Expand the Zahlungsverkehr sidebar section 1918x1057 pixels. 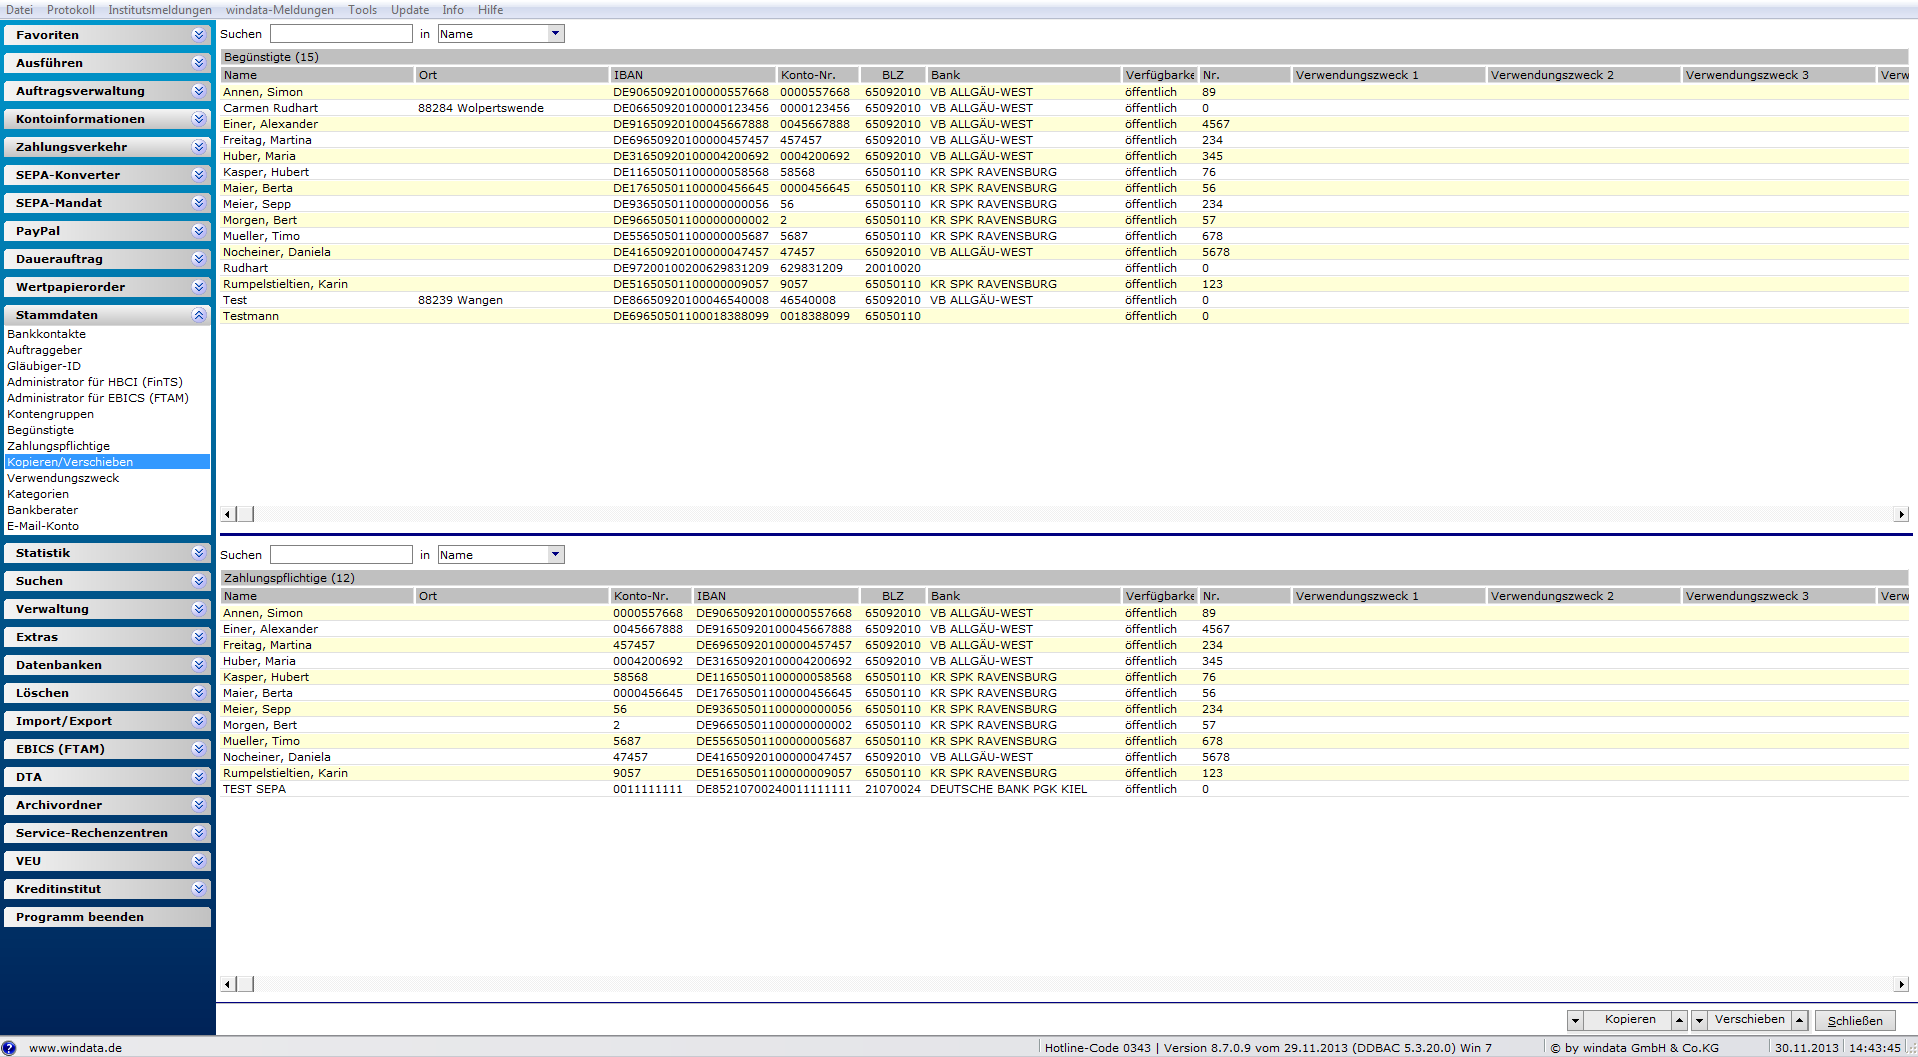[x=107, y=147]
